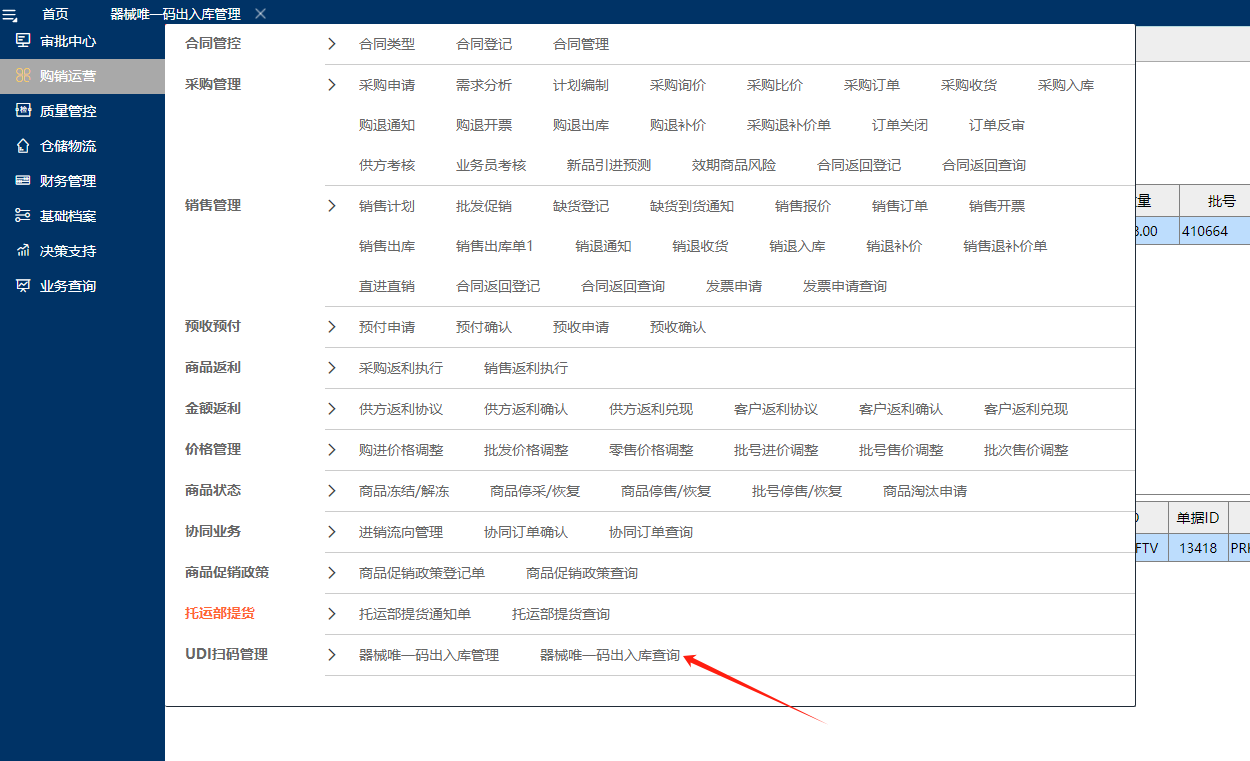This screenshot has height=761, width=1250.
Task: Open 采购入库 entry
Action: tap(1066, 85)
